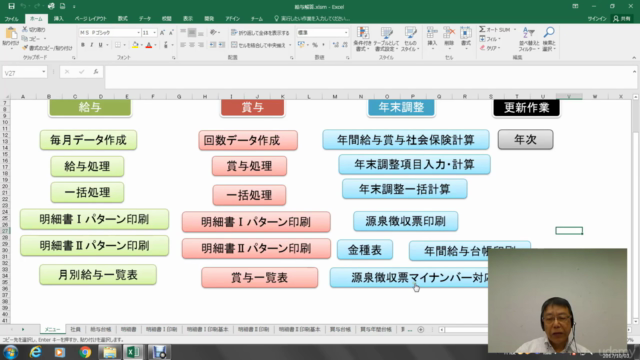Click decrease indent icon
640x360 pixels.
point(213,45)
